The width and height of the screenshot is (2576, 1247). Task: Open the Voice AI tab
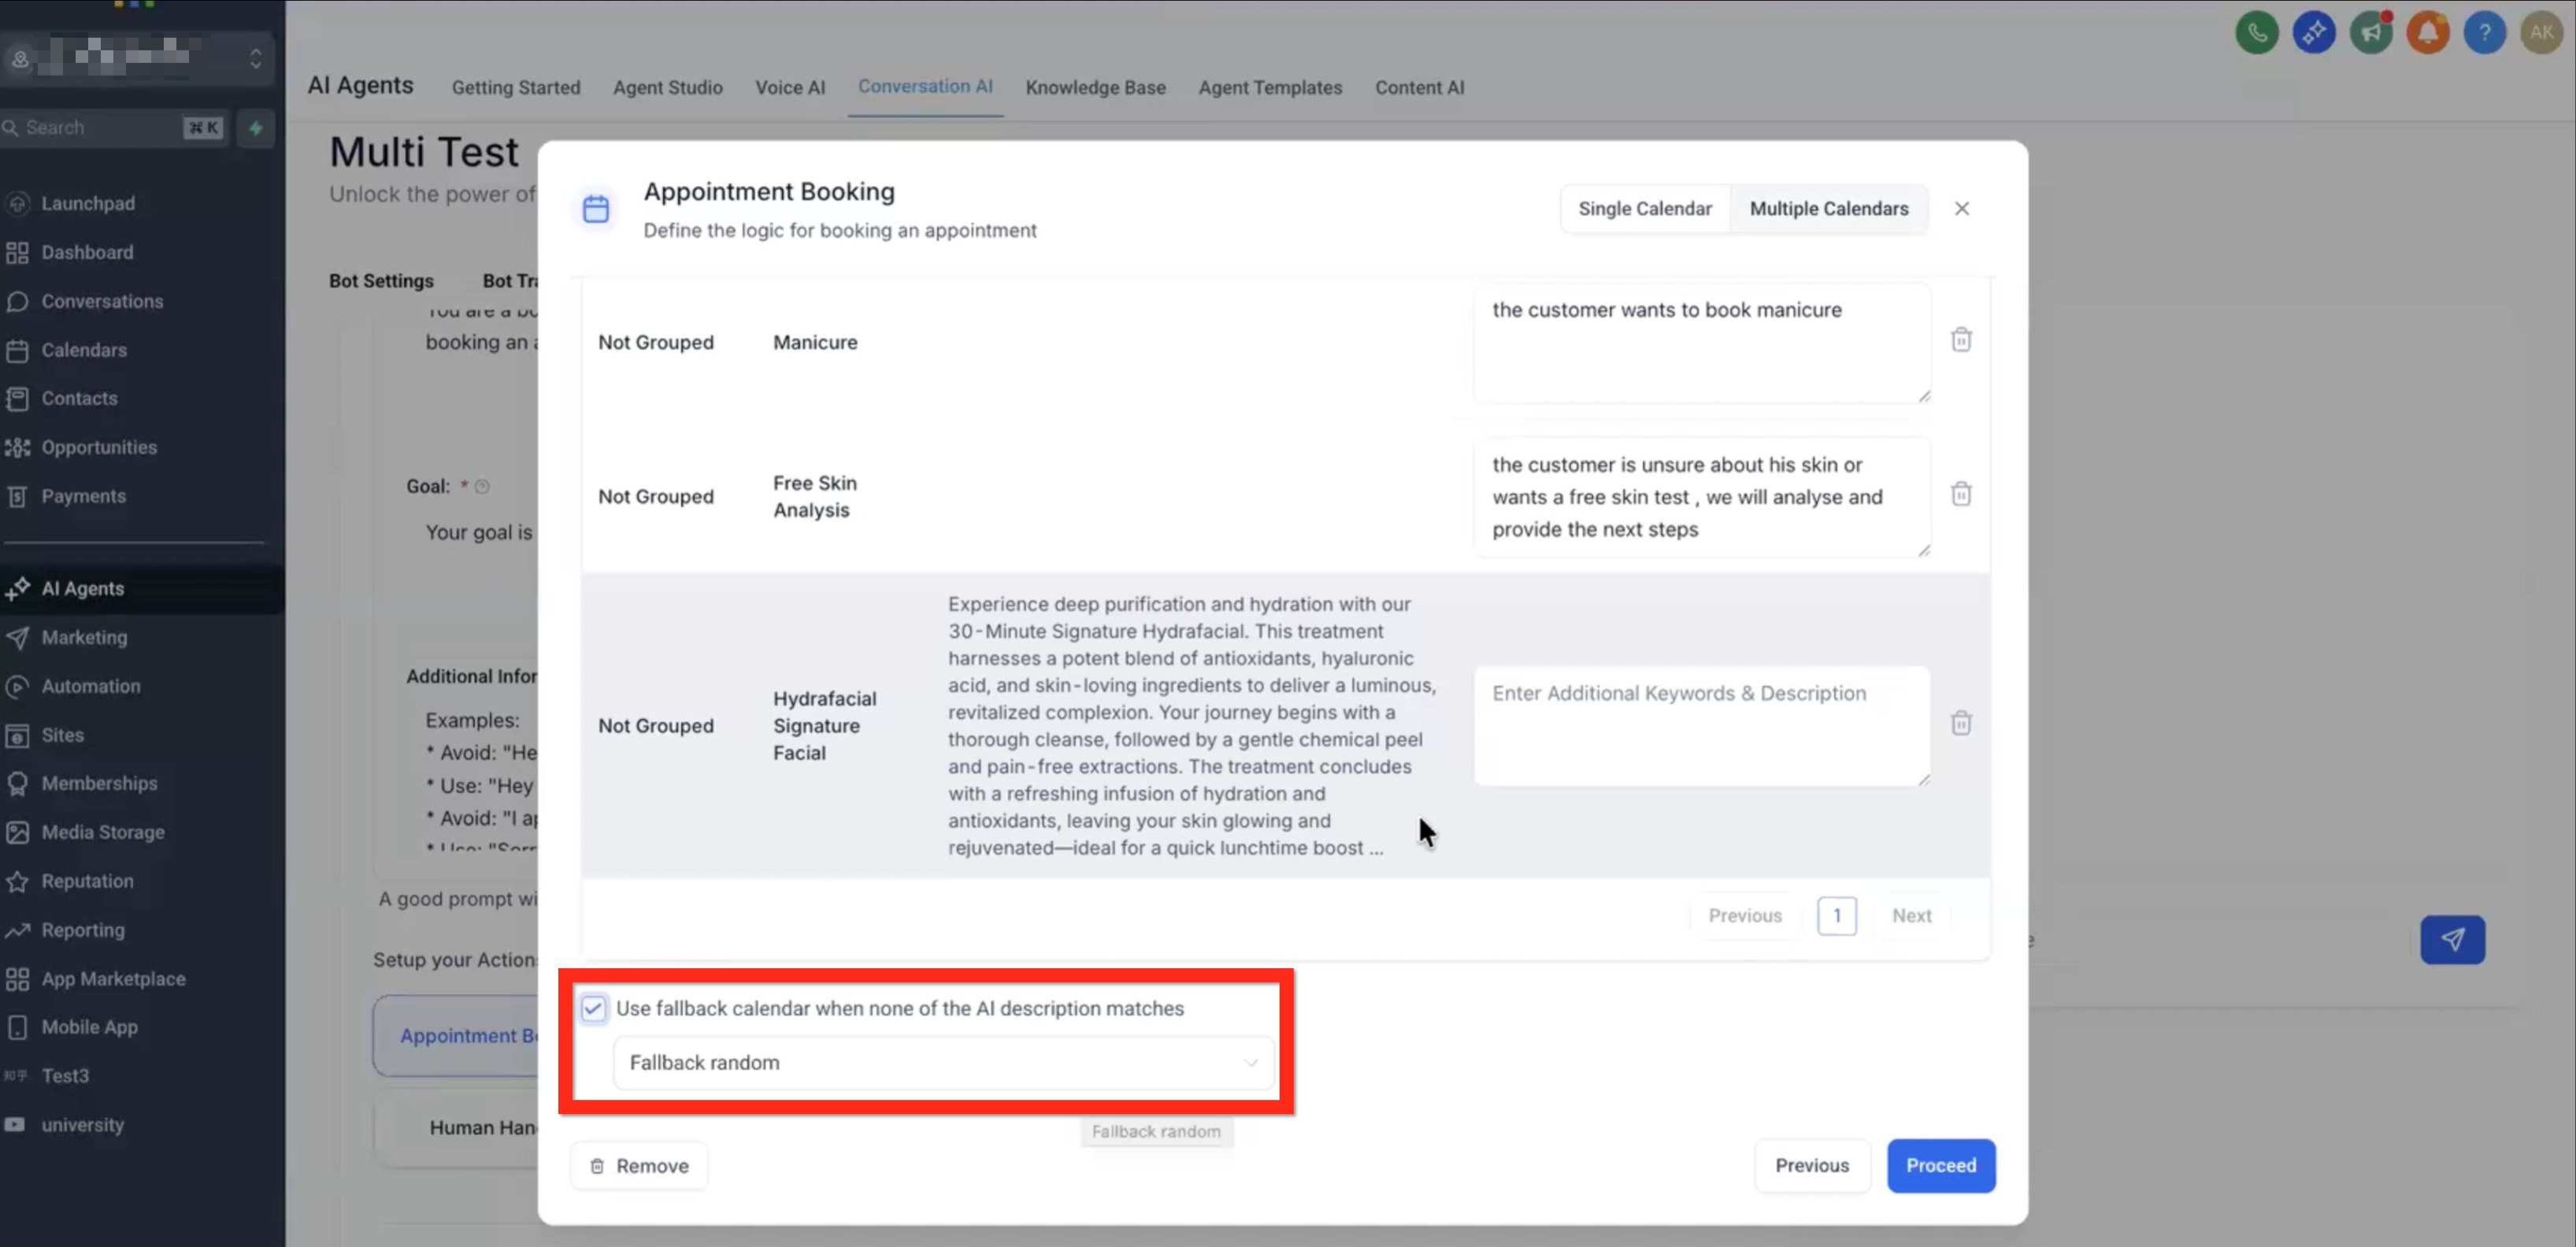point(789,87)
